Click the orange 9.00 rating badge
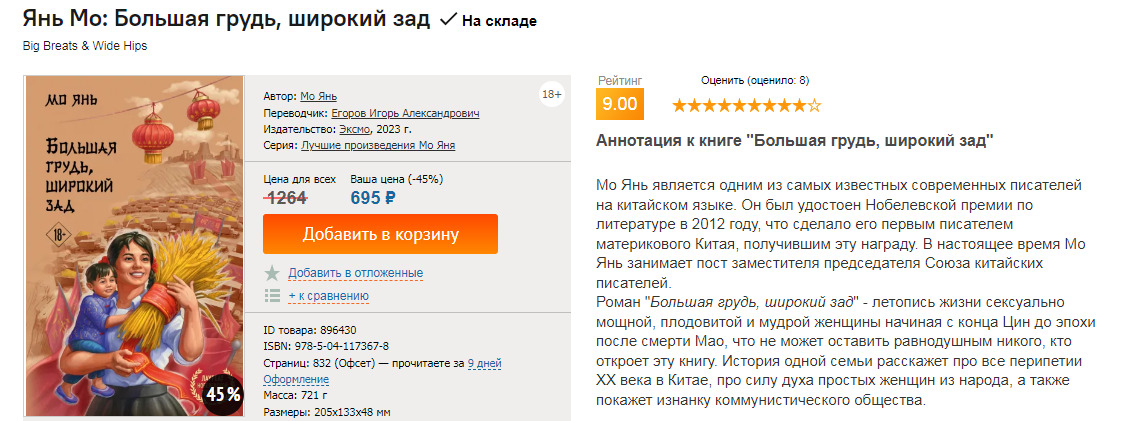This screenshot has width=1147, height=421. coord(619,104)
